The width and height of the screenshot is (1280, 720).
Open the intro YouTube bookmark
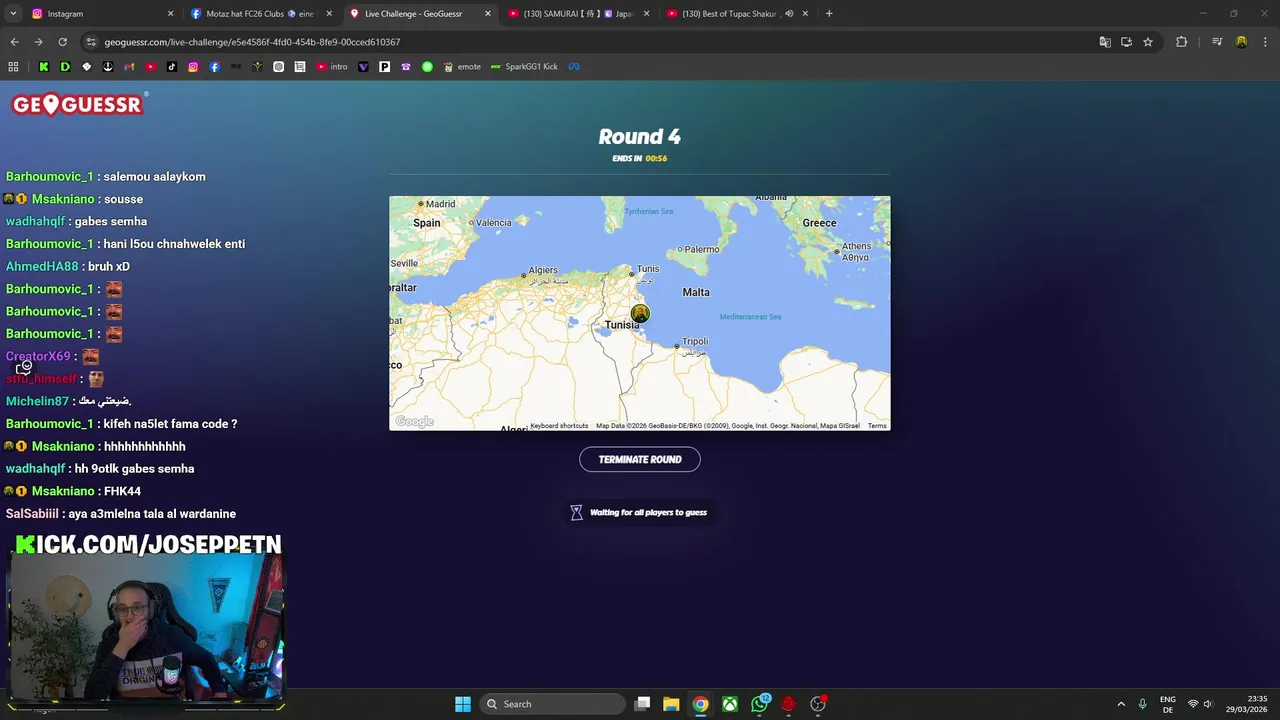pyautogui.click(x=332, y=67)
